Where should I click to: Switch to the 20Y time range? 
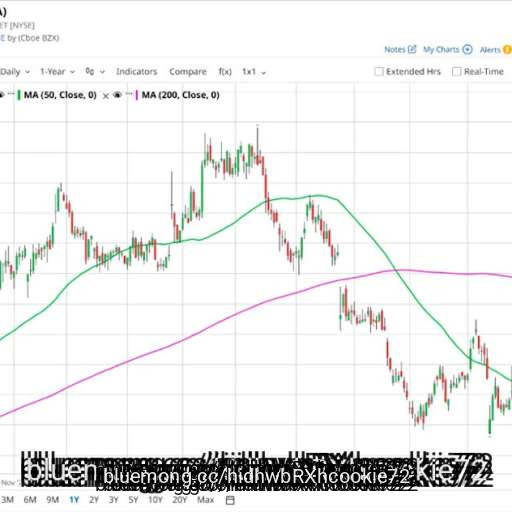click(180, 500)
